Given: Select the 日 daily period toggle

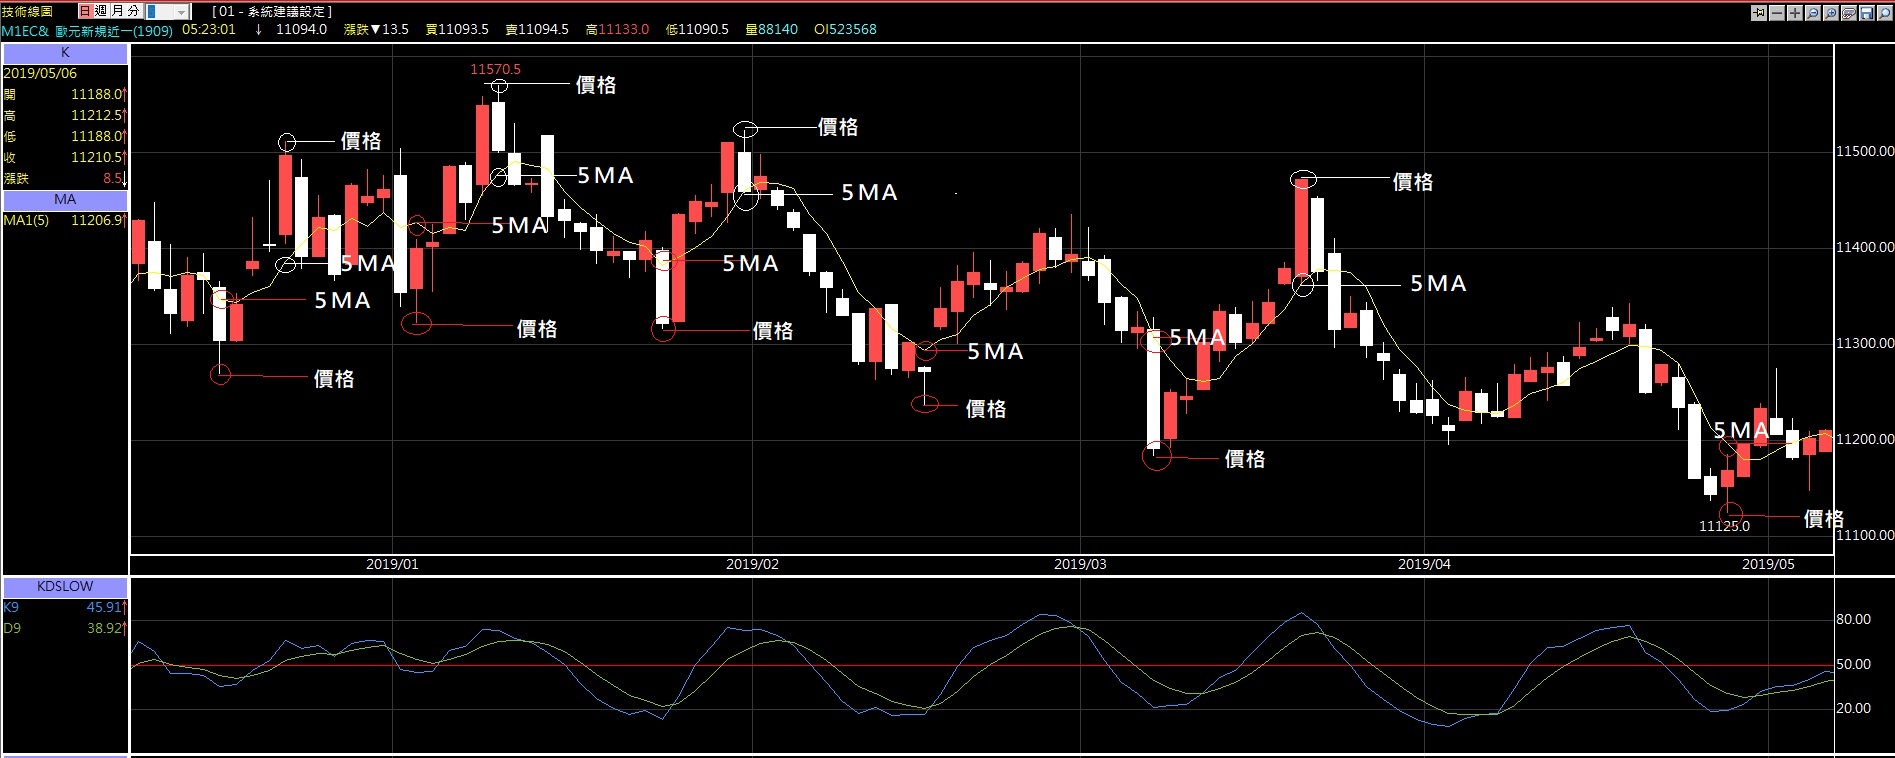Looking at the screenshot, I should (x=85, y=11).
